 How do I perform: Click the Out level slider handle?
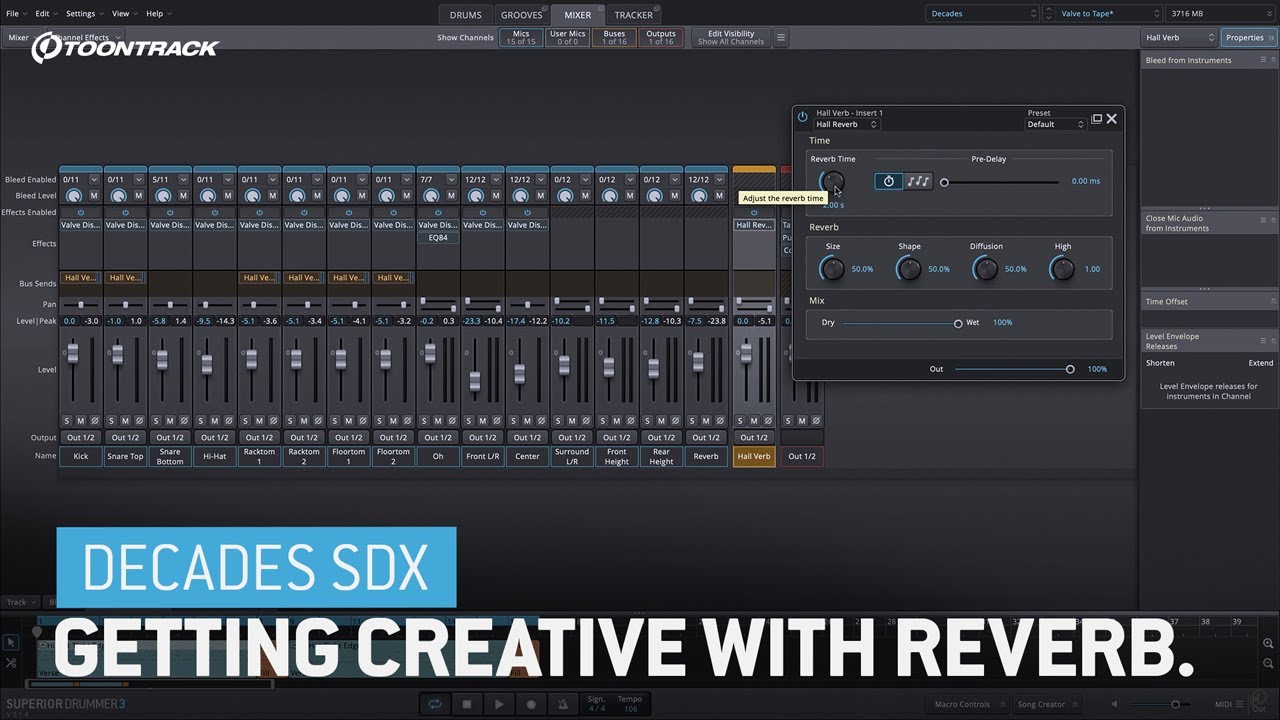click(1070, 369)
